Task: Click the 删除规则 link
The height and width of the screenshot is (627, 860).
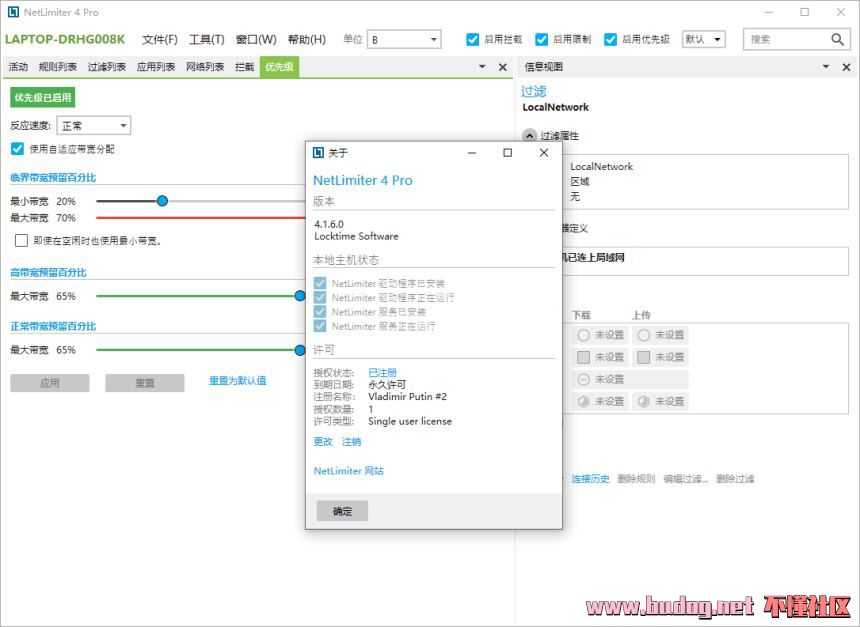Action: (x=636, y=479)
